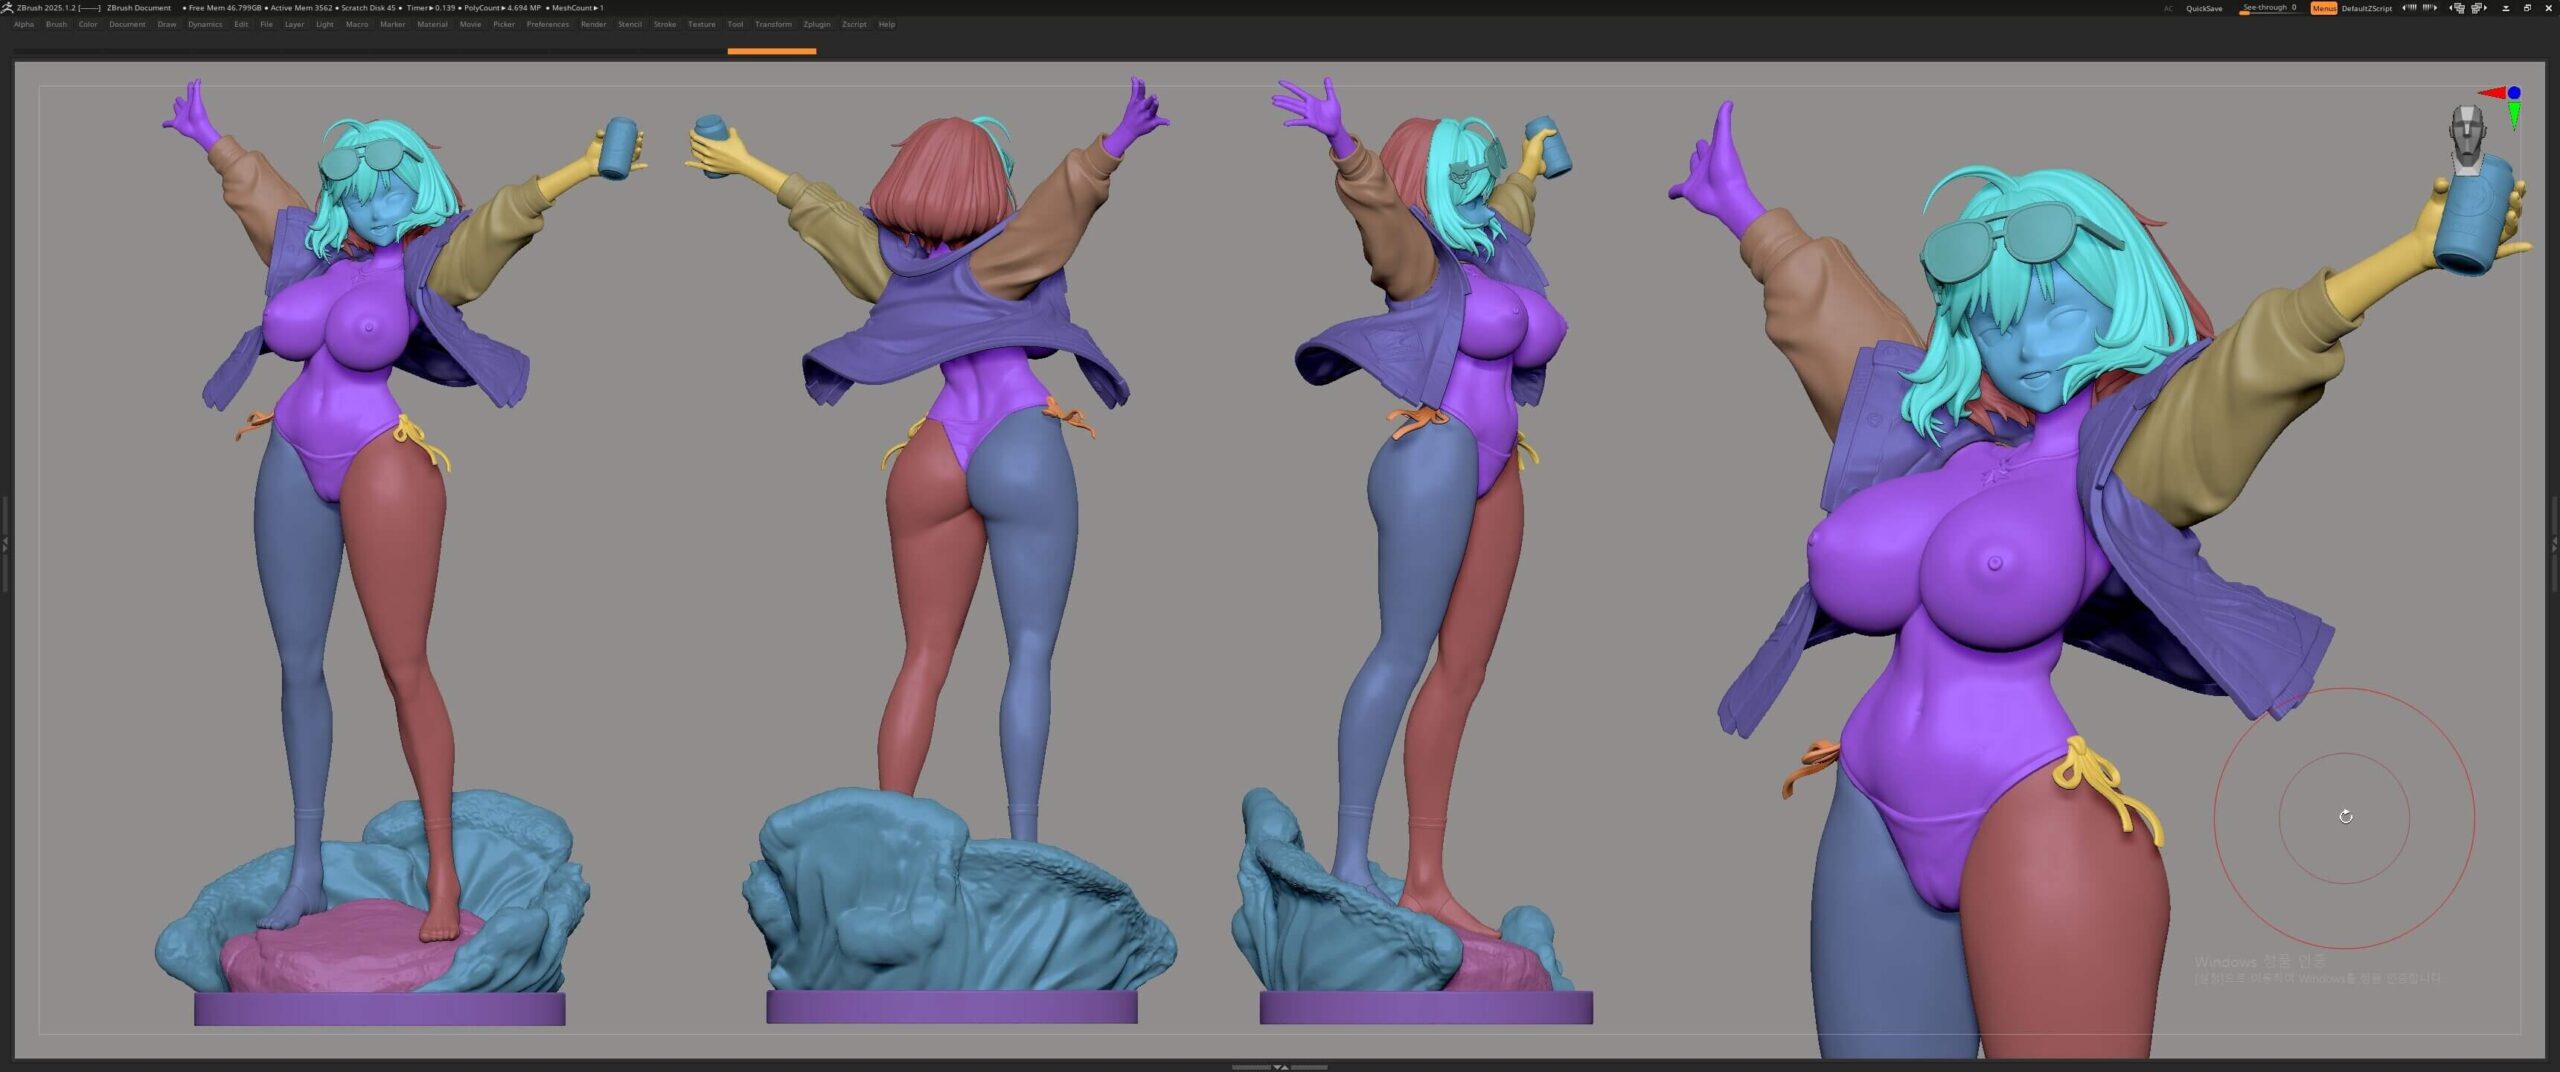
Task: Expand the right tray divider handle
Action: tap(2554, 544)
